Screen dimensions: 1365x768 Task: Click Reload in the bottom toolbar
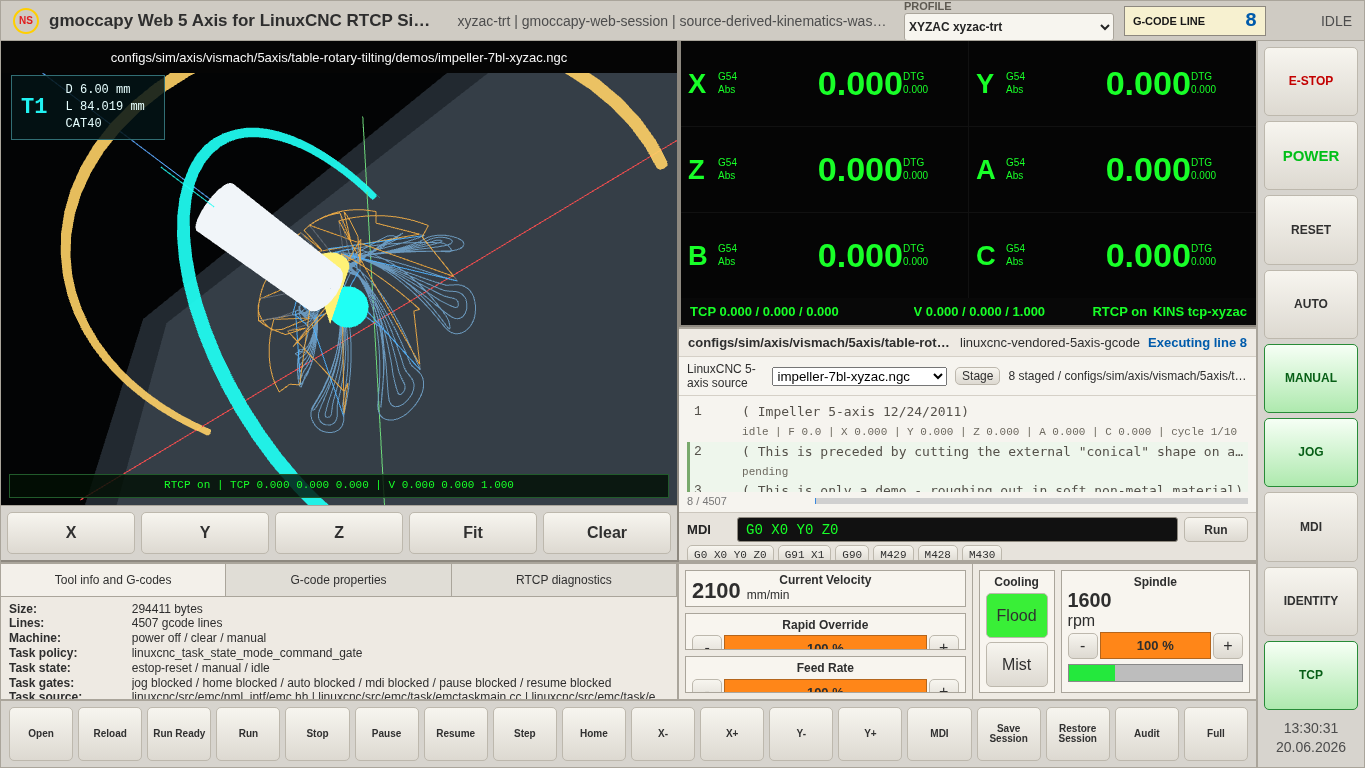[x=110, y=734]
